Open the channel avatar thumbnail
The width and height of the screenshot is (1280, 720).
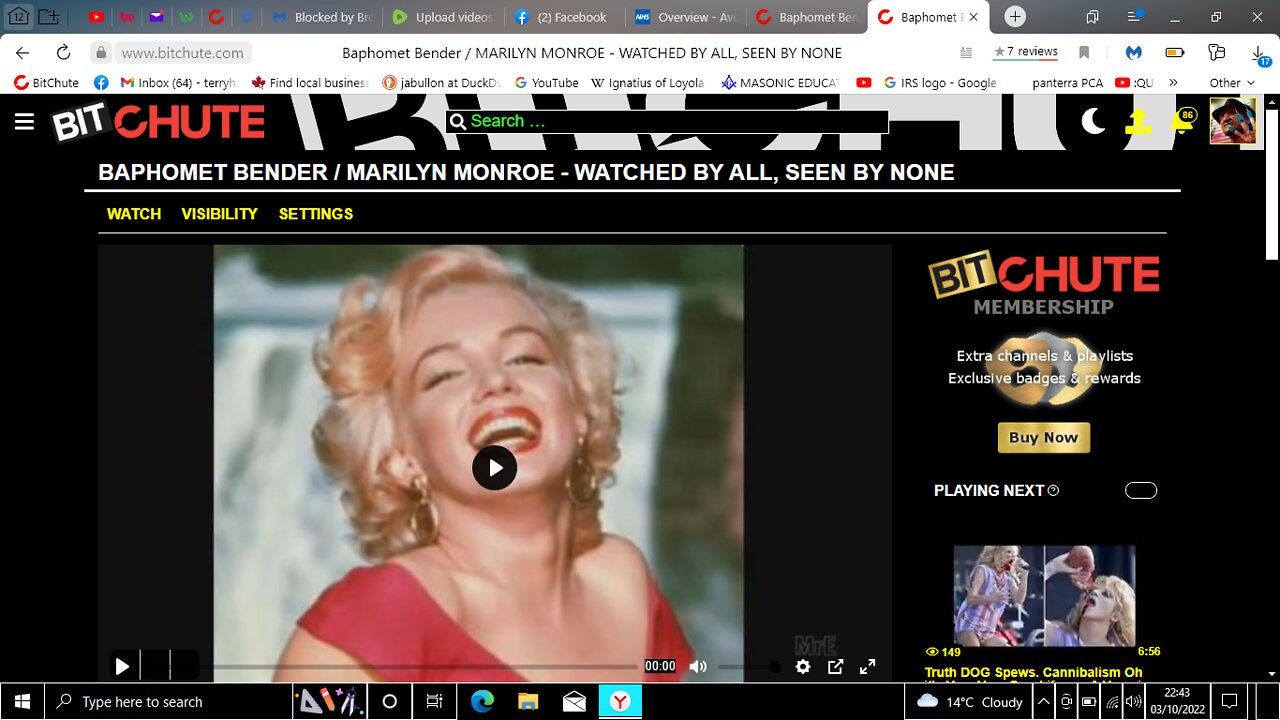point(1235,120)
